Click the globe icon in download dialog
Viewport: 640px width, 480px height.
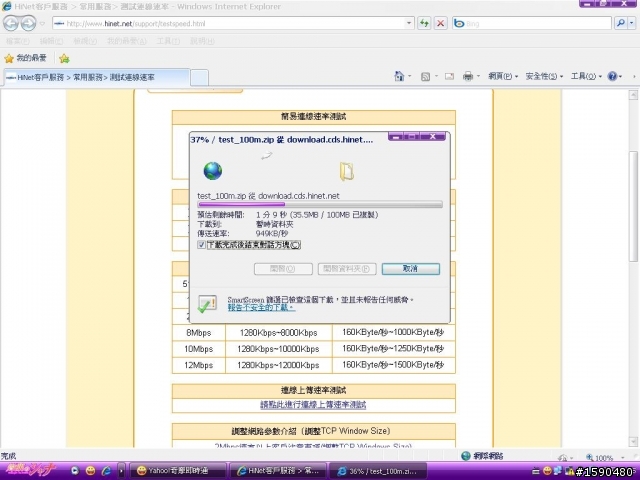213,171
